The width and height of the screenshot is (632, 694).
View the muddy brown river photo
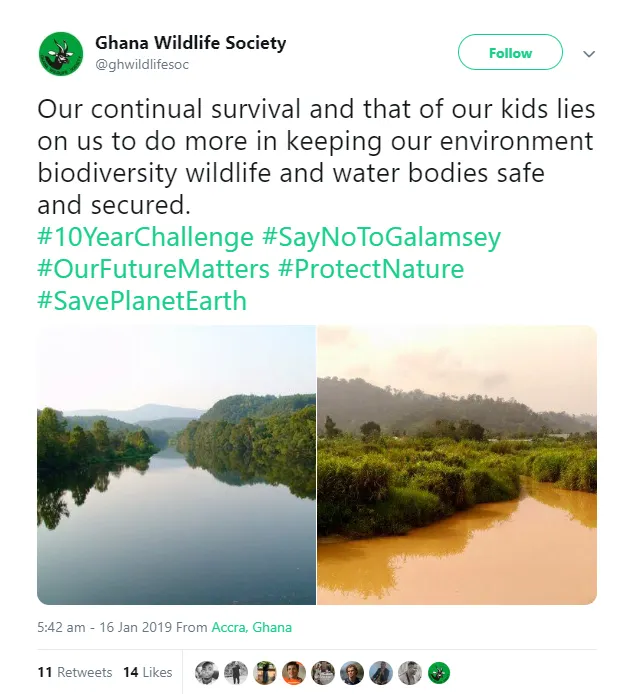click(457, 465)
